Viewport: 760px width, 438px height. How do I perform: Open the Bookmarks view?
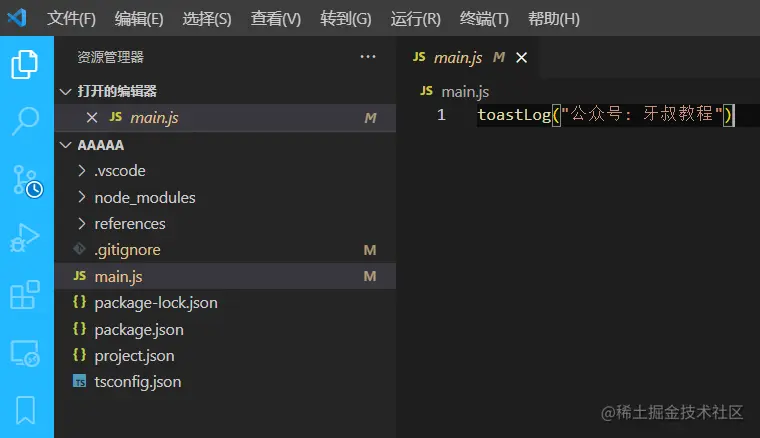(x=25, y=410)
